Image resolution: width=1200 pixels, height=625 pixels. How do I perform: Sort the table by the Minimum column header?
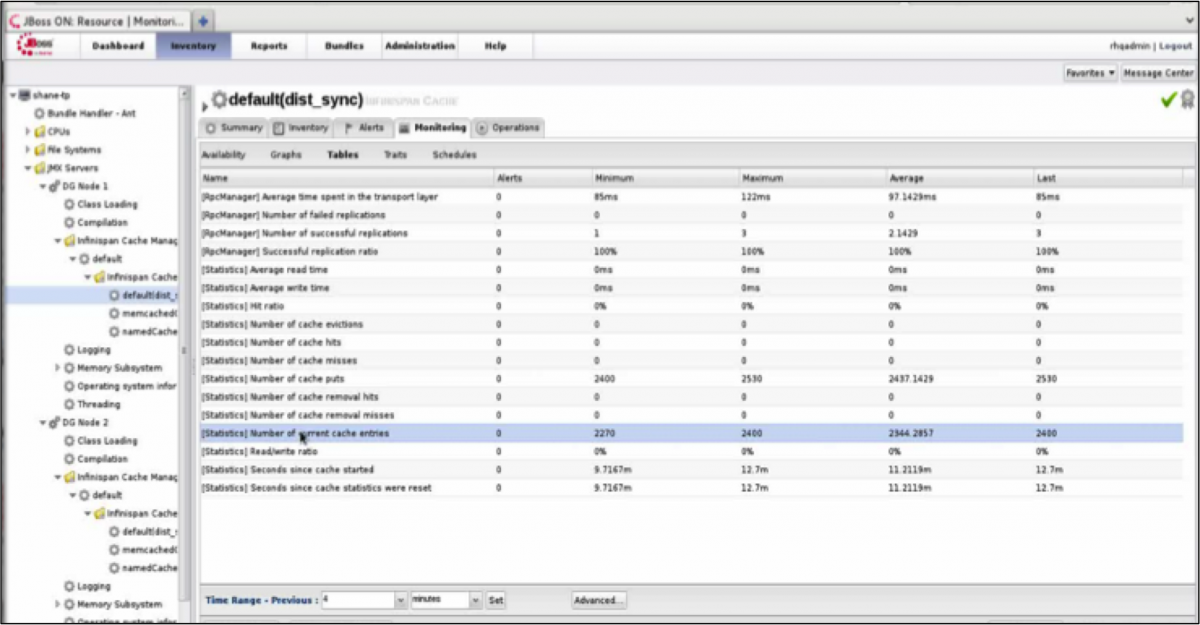coord(664,178)
